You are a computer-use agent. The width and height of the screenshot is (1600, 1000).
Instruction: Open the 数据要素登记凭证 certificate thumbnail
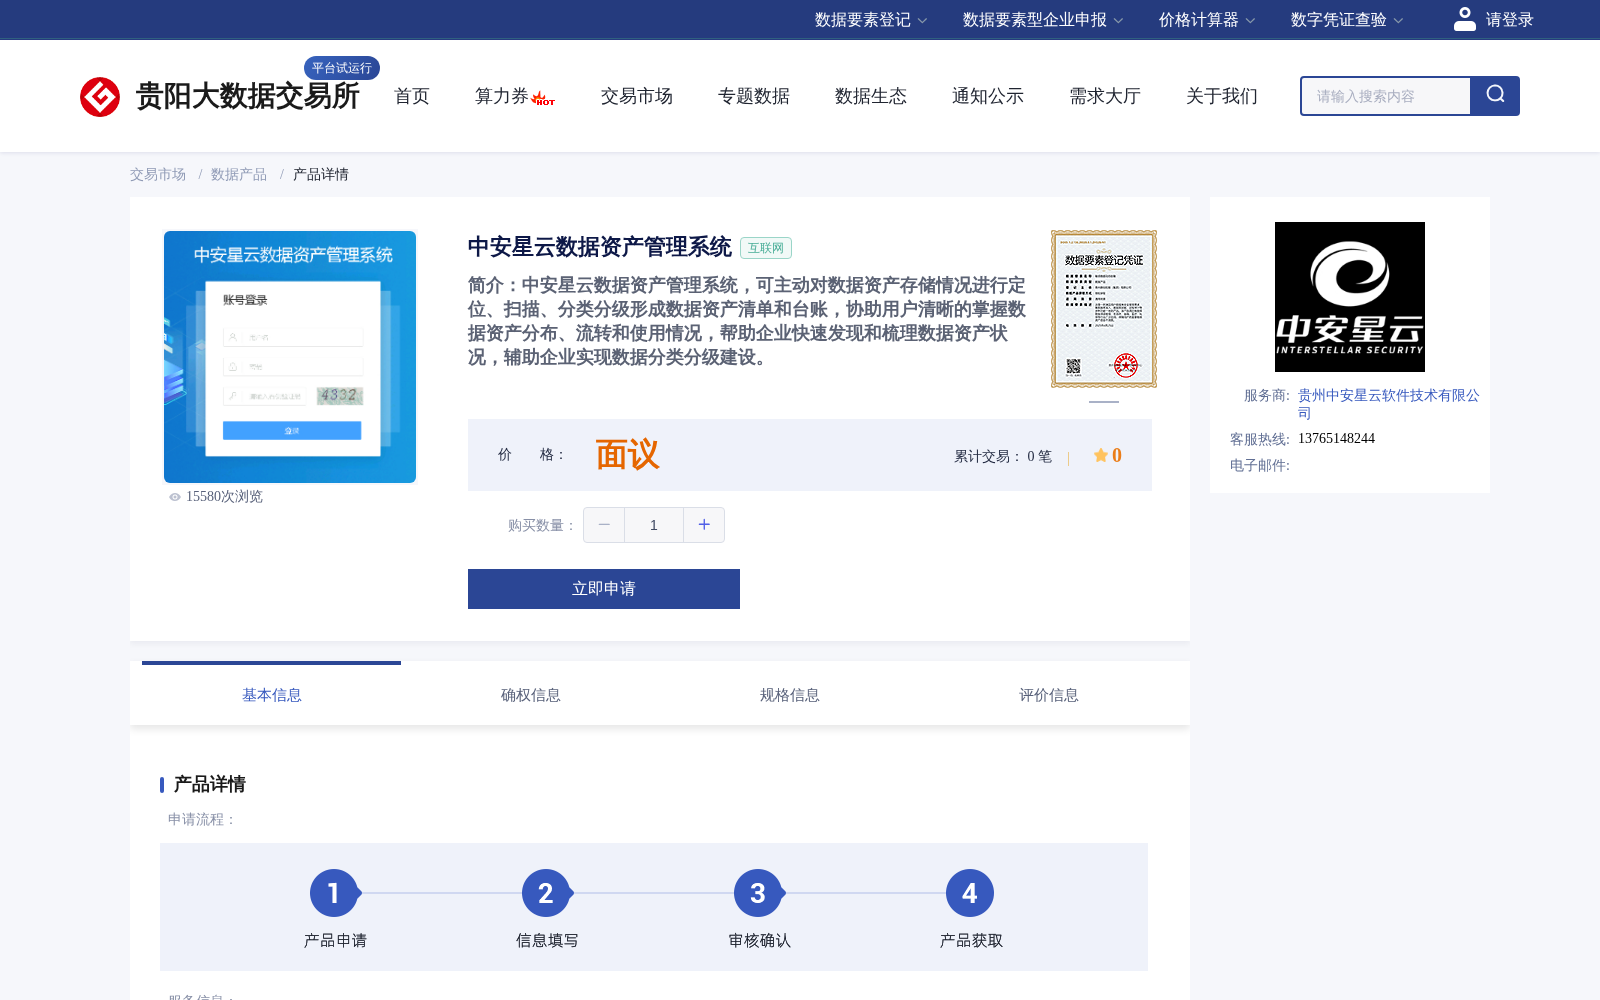coord(1104,309)
